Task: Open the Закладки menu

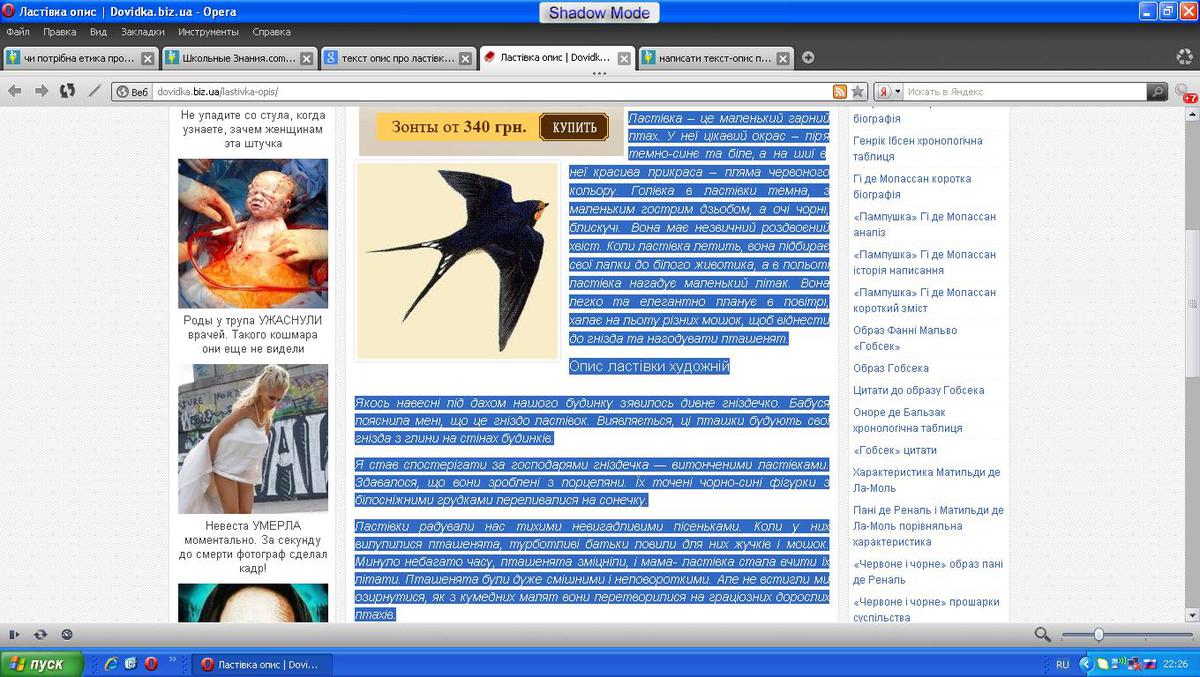Action: pyautogui.click(x=143, y=32)
